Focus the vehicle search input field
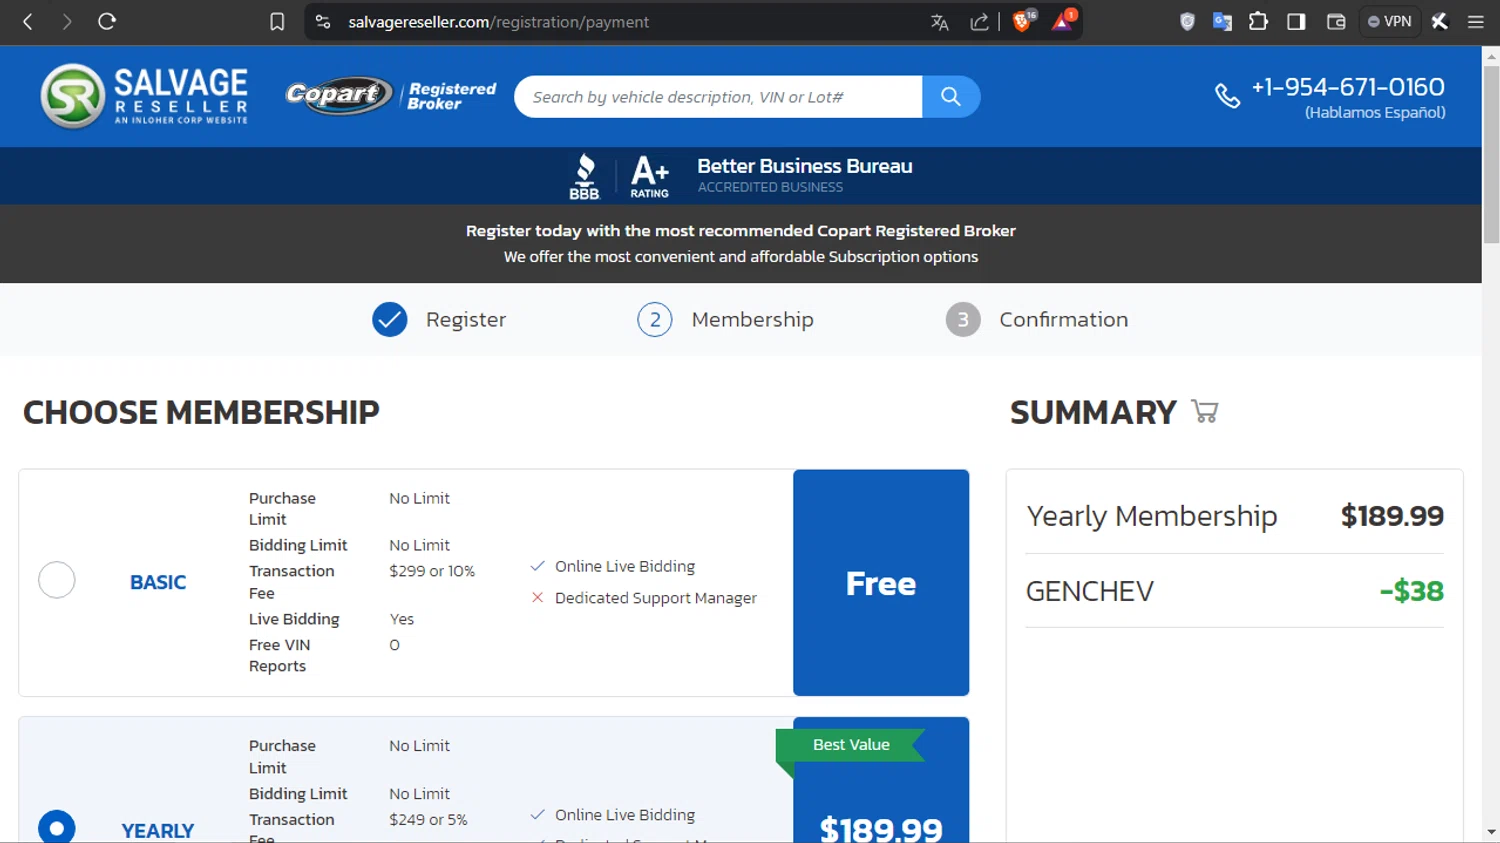The height and width of the screenshot is (843, 1500). point(718,97)
